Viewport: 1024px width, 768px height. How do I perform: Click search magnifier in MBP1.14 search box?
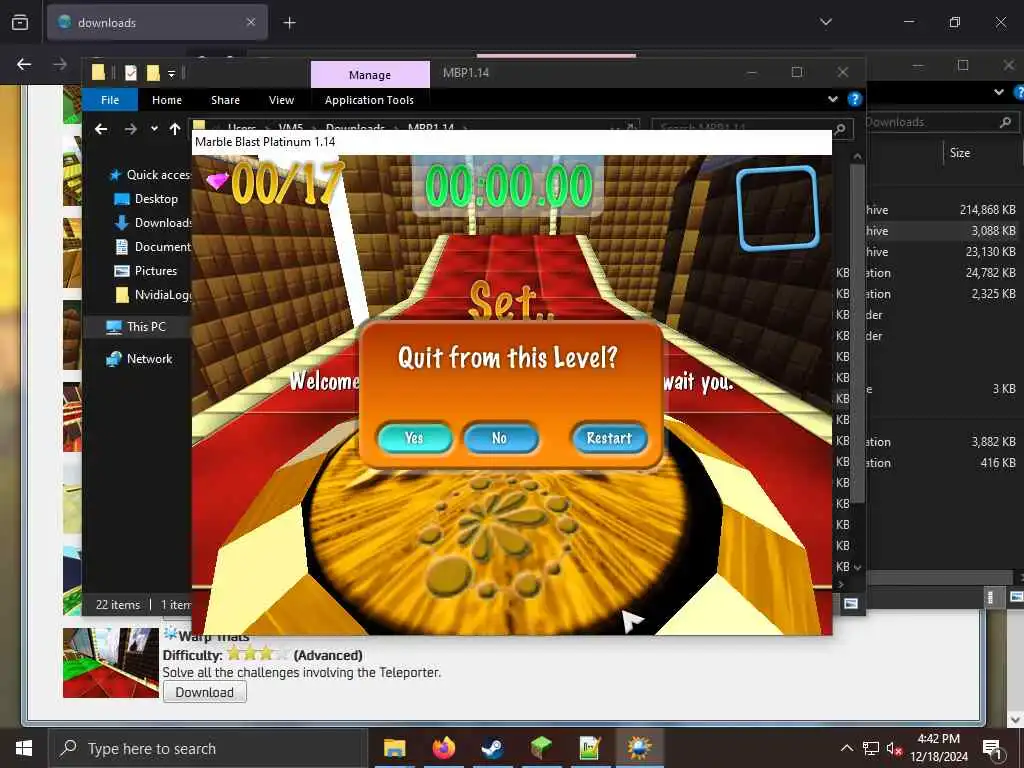pos(840,129)
